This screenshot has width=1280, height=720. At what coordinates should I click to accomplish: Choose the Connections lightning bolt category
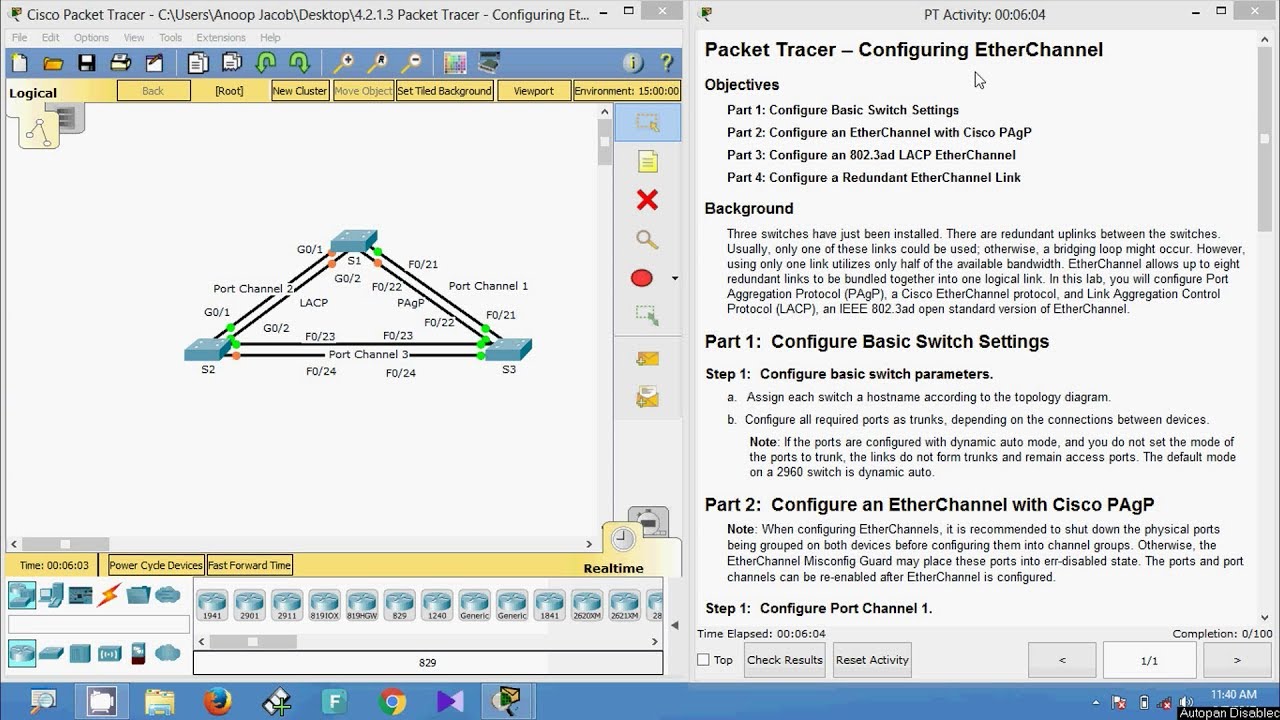(109, 595)
